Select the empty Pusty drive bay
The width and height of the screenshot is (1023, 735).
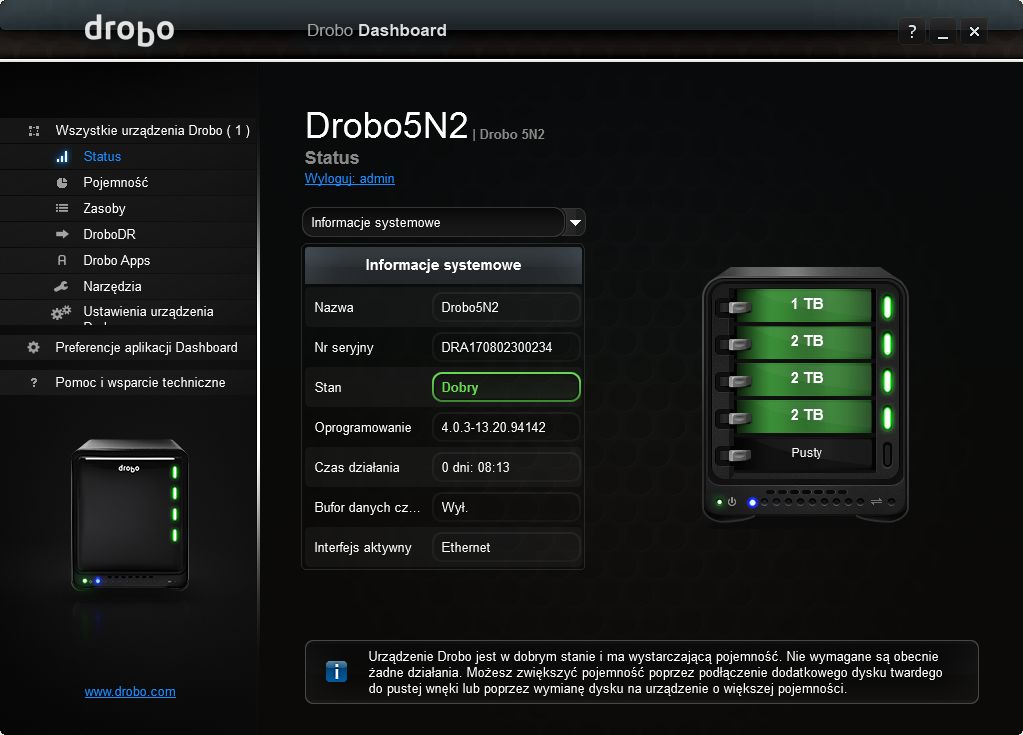(x=803, y=453)
